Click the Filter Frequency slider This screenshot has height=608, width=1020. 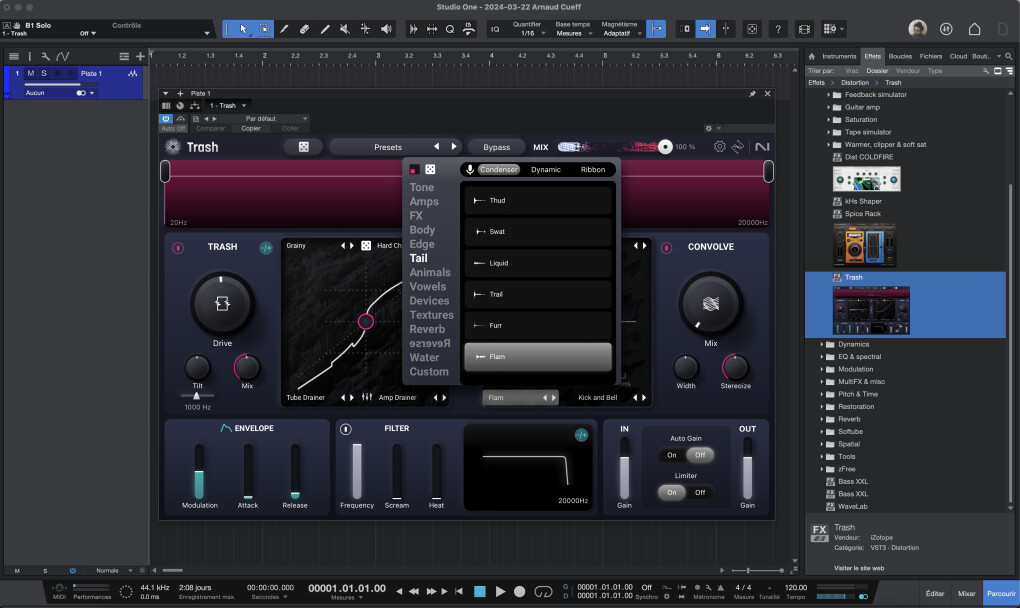(x=357, y=471)
